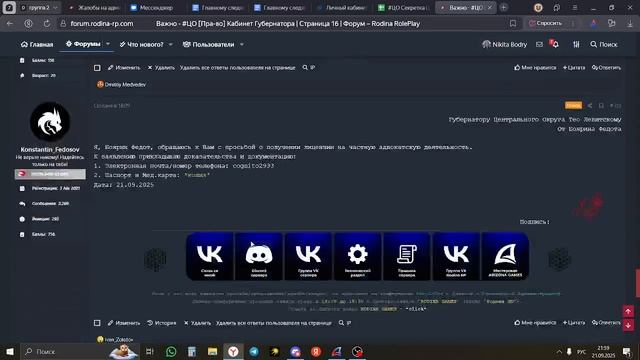Open the third VK tile beside the sail logo

click(456, 256)
